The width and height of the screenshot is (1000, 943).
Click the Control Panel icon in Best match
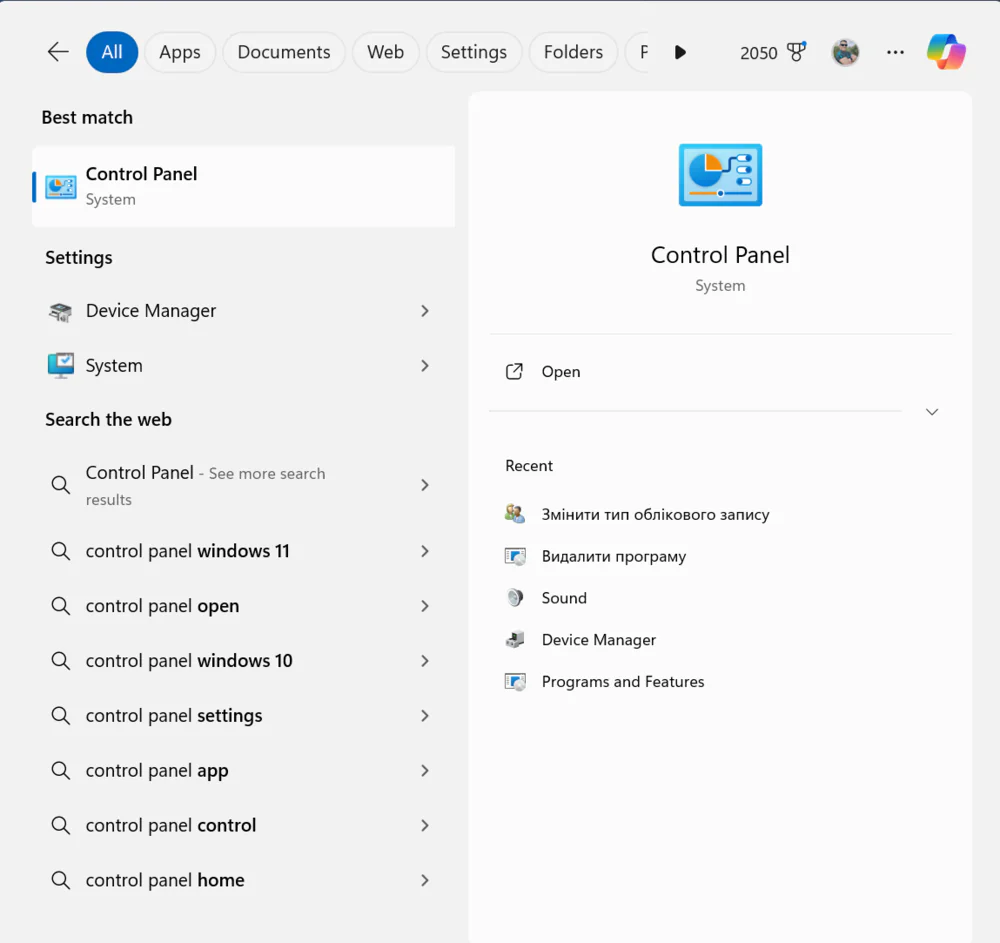61,187
